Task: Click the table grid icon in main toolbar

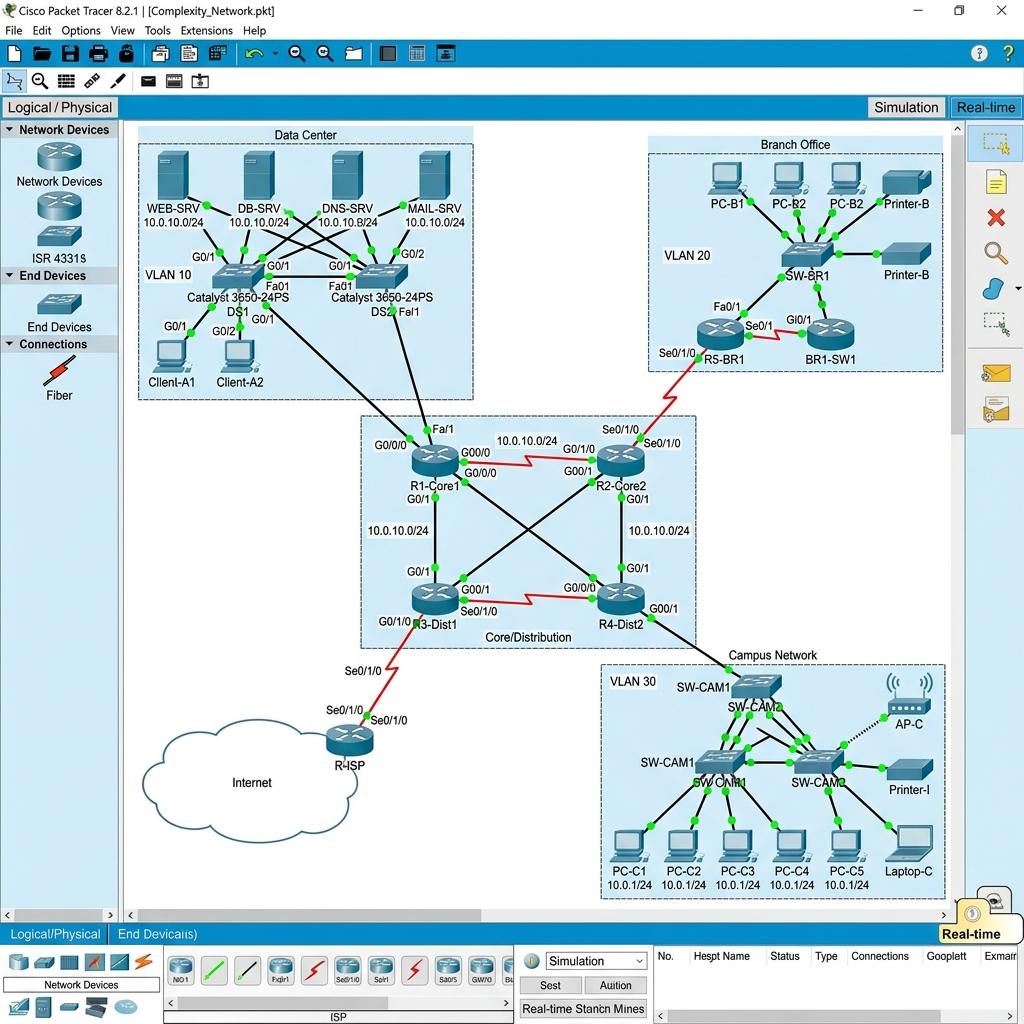Action: pyautogui.click(x=417, y=54)
